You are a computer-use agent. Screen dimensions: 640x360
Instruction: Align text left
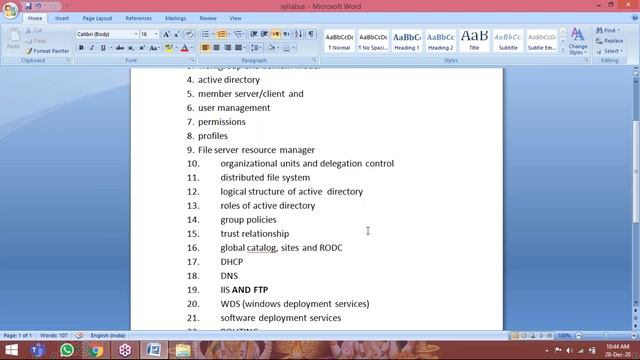(205, 48)
